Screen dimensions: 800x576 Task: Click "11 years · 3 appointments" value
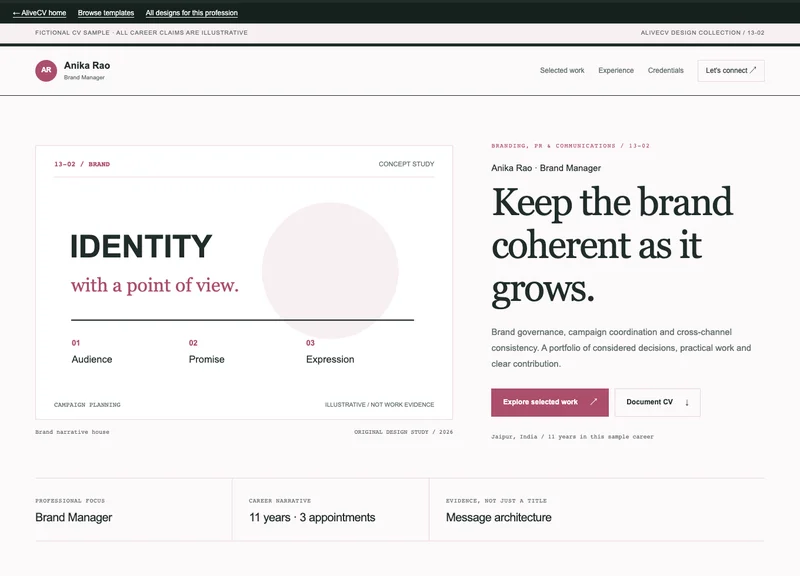312,517
